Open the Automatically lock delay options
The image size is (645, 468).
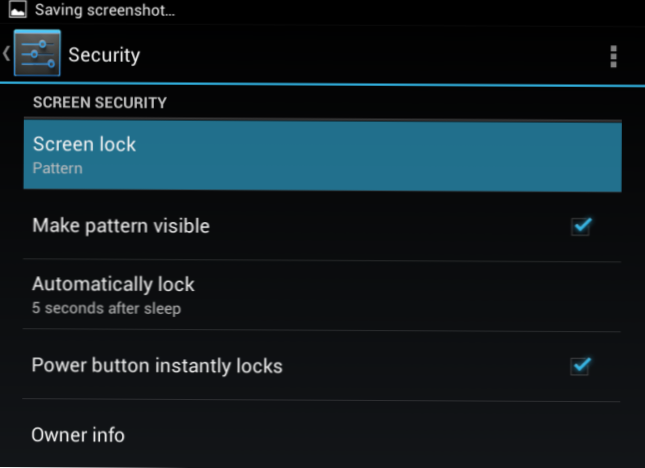(322, 295)
